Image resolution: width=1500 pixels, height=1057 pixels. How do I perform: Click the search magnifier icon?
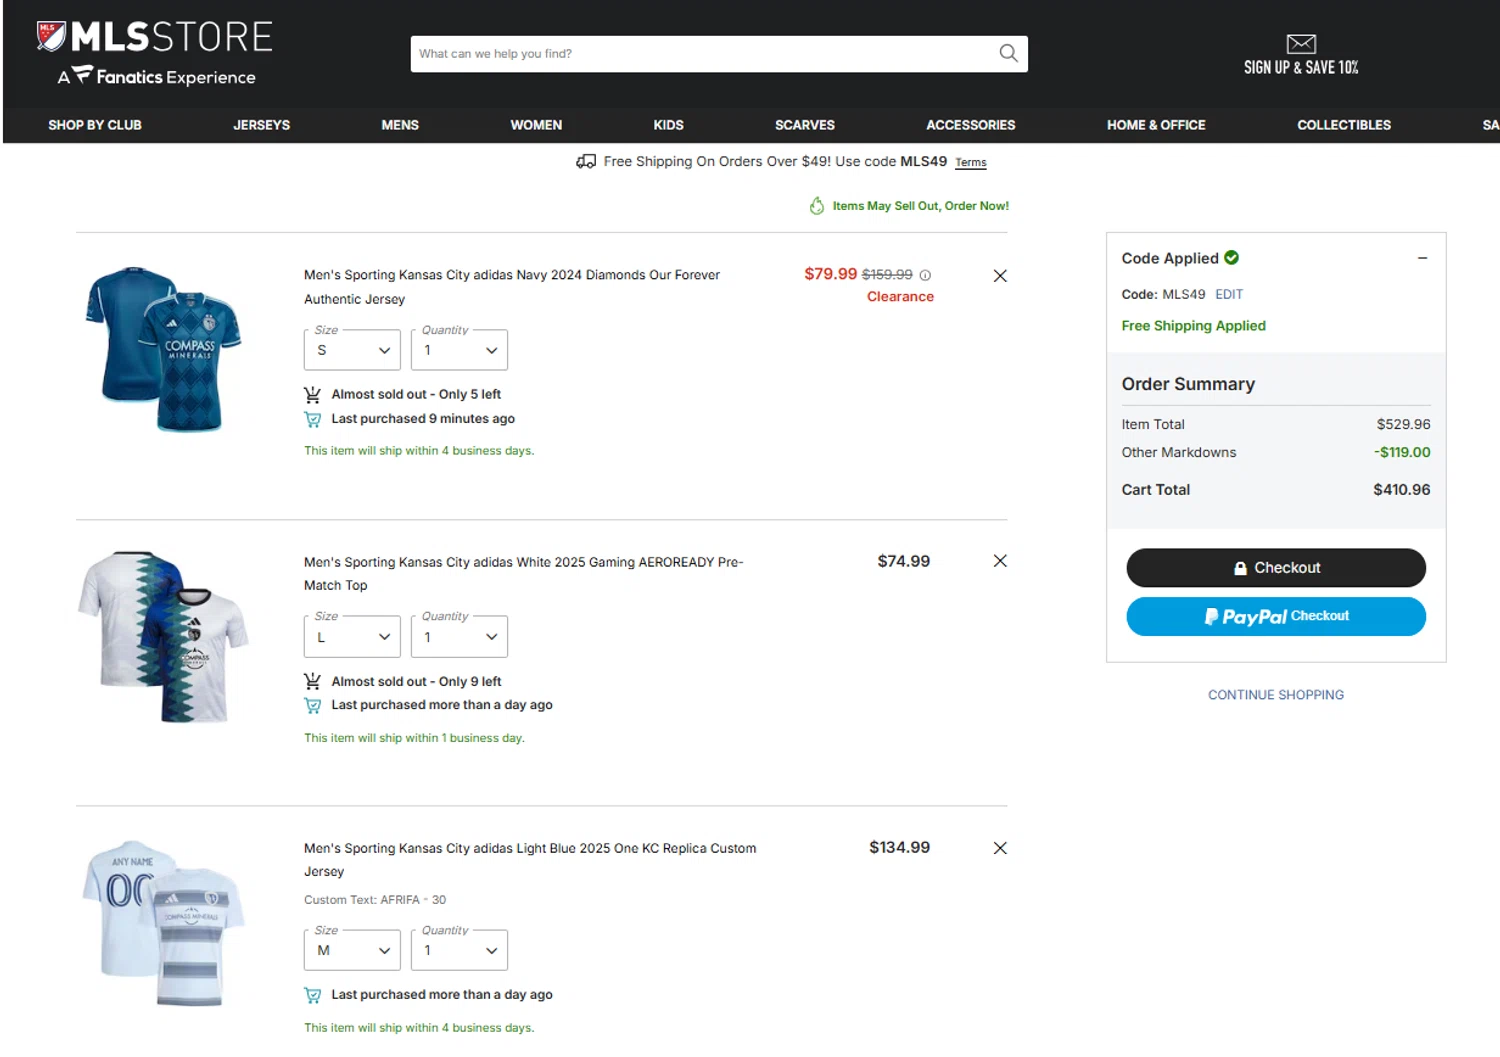1008,53
